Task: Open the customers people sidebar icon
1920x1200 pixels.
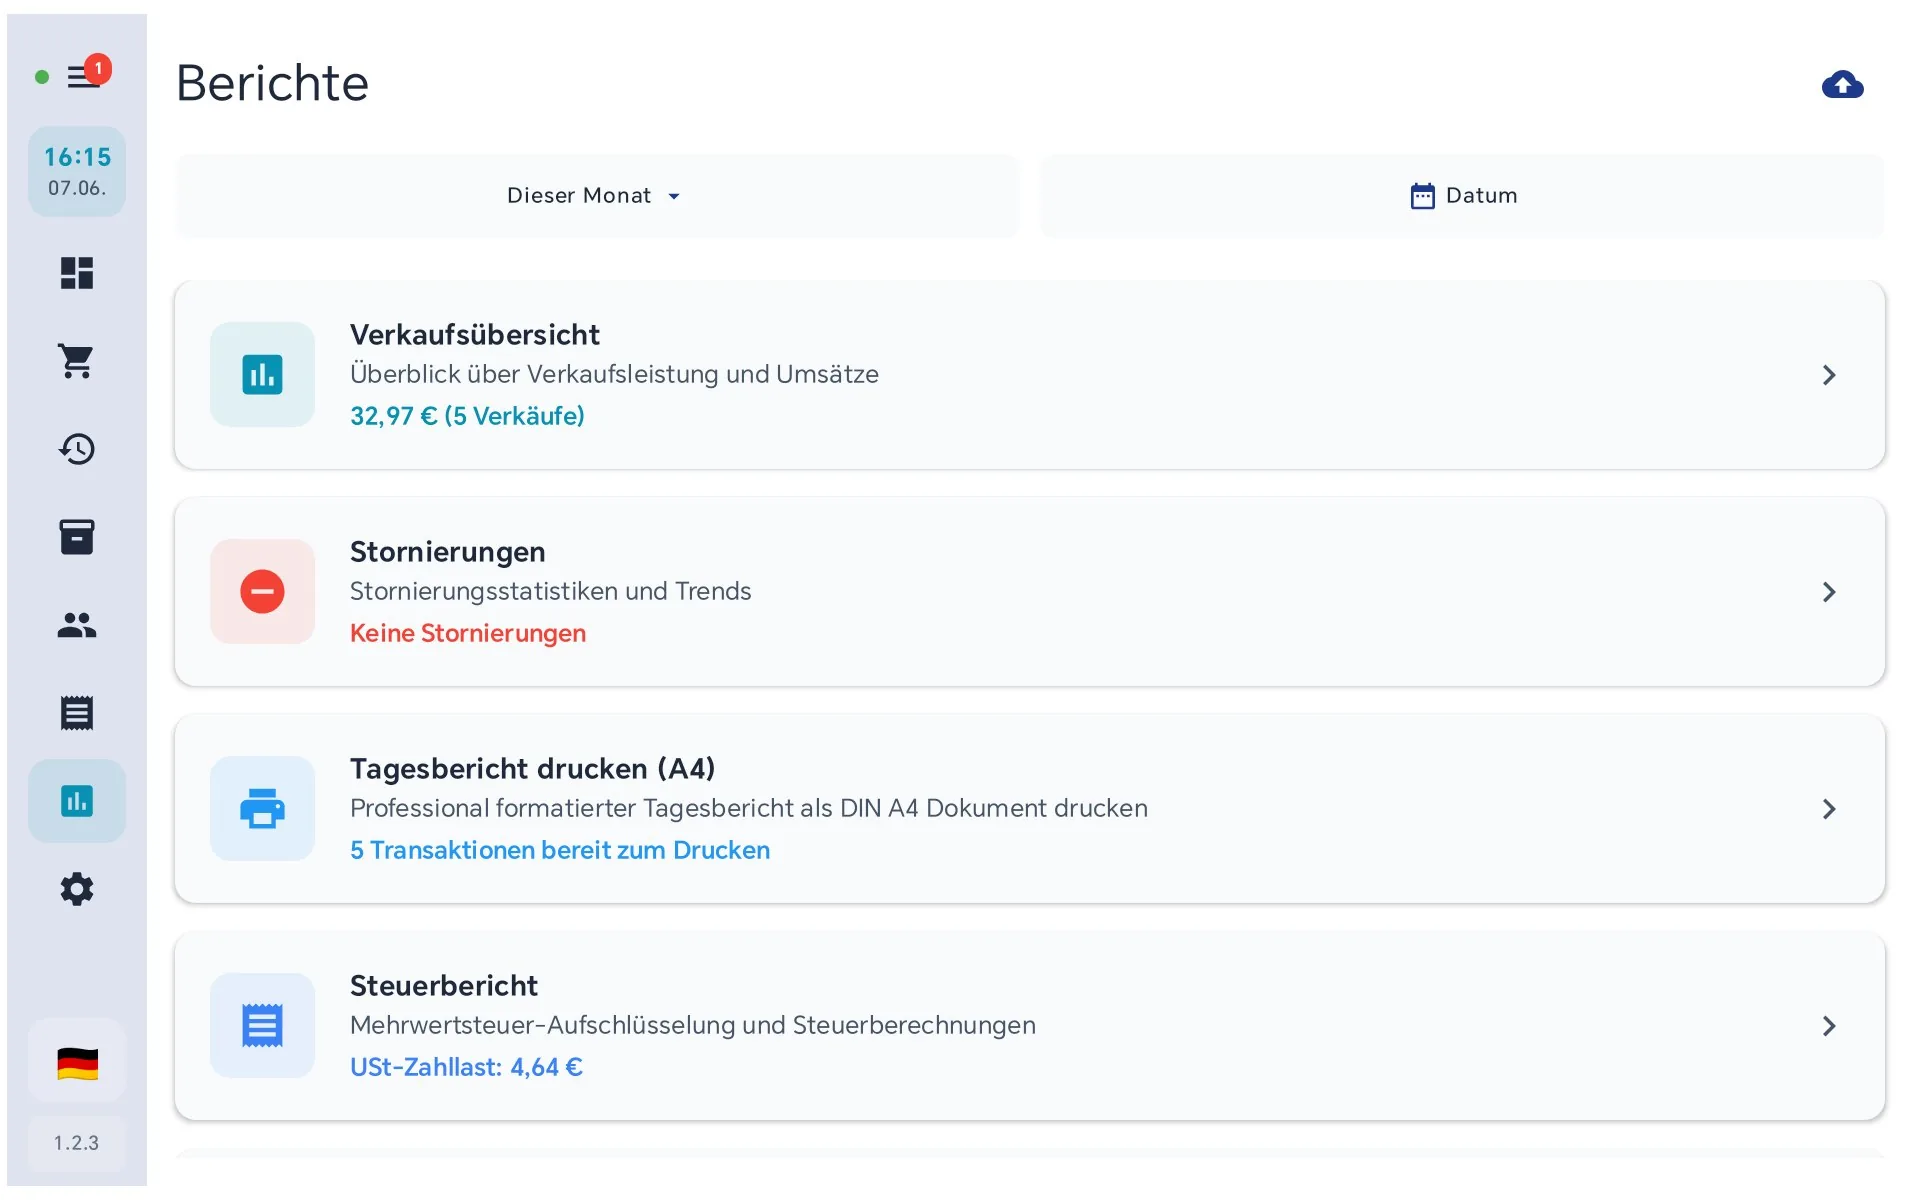Action: point(77,625)
